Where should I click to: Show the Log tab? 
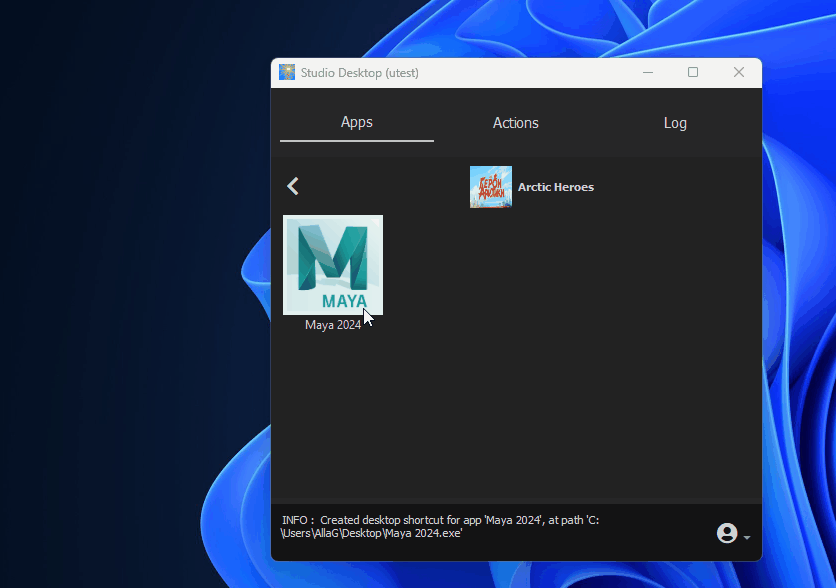point(675,123)
